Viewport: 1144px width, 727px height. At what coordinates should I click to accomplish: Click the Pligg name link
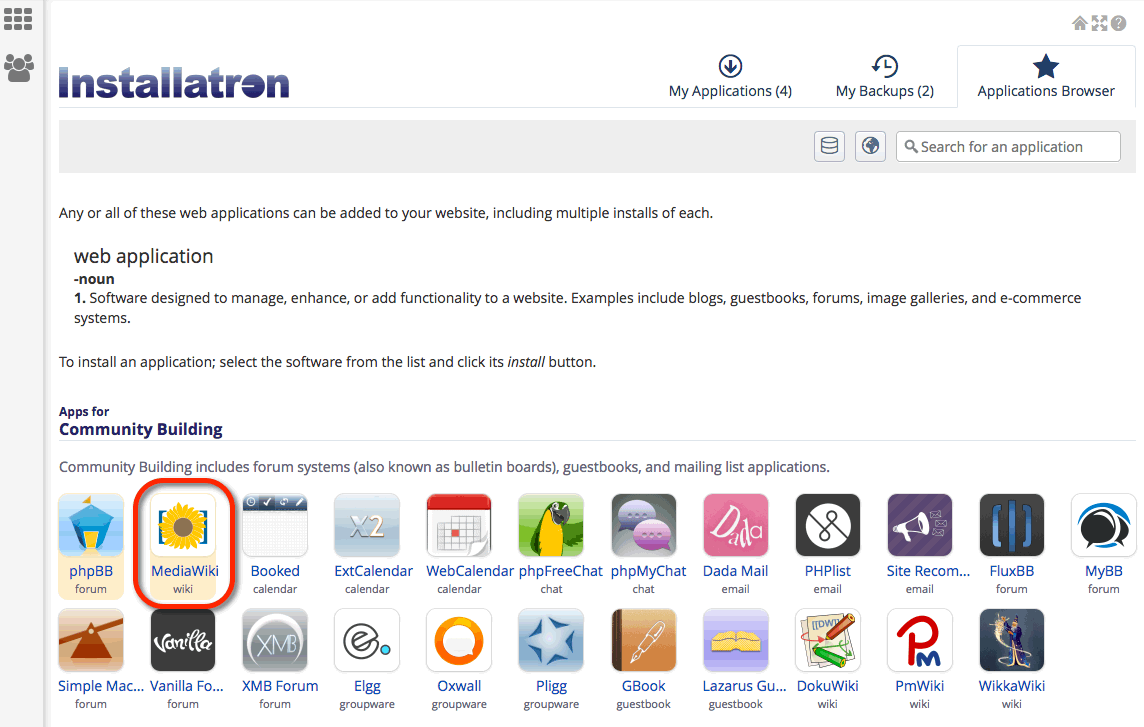(552, 686)
